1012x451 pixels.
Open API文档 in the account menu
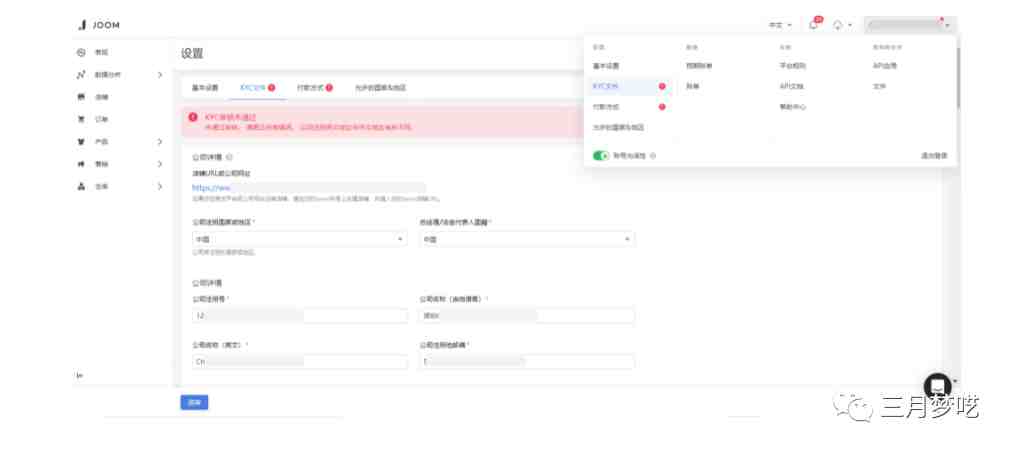[x=791, y=86]
